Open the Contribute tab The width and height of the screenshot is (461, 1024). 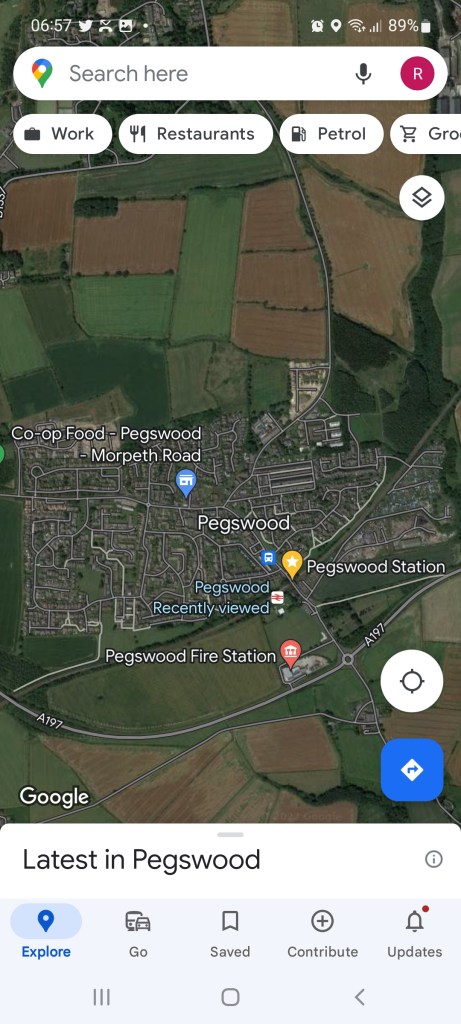[x=323, y=935]
